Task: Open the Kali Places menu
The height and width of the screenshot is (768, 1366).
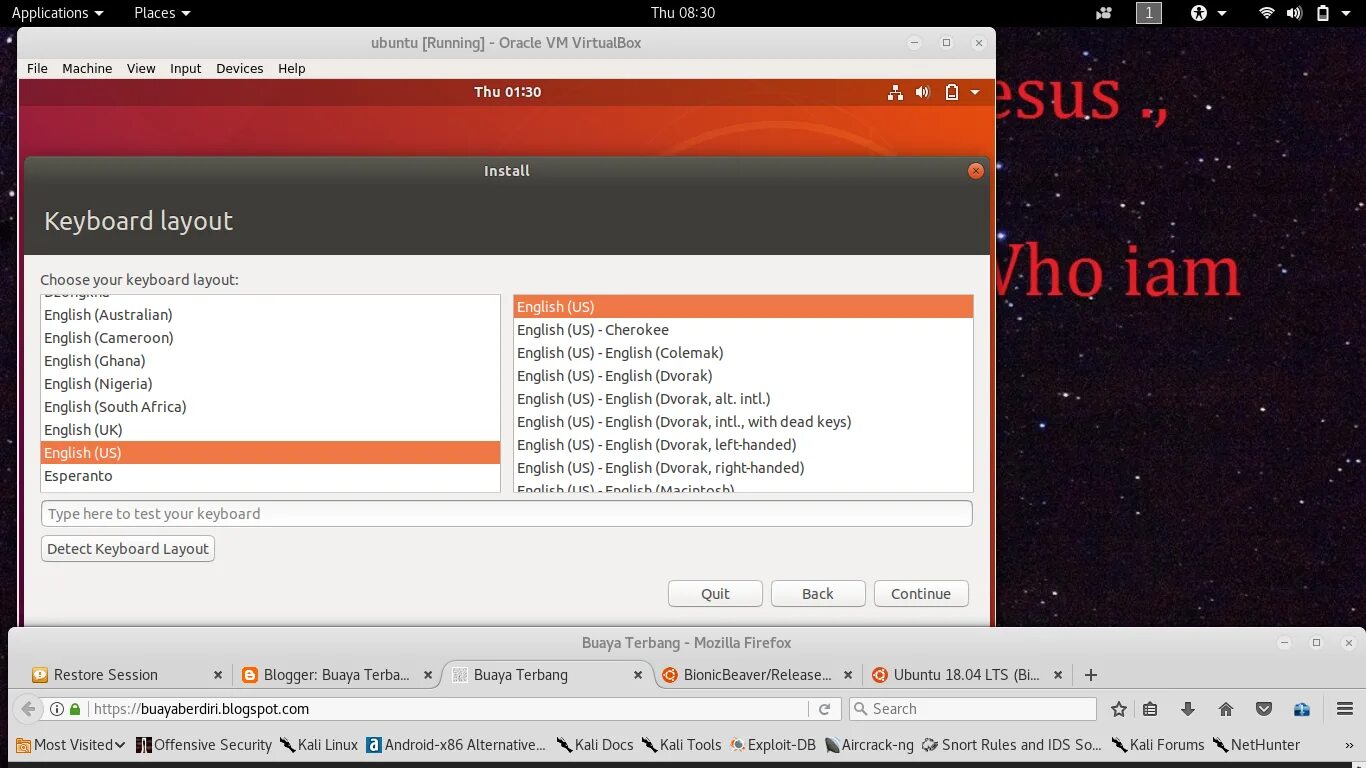Action: tap(162, 13)
